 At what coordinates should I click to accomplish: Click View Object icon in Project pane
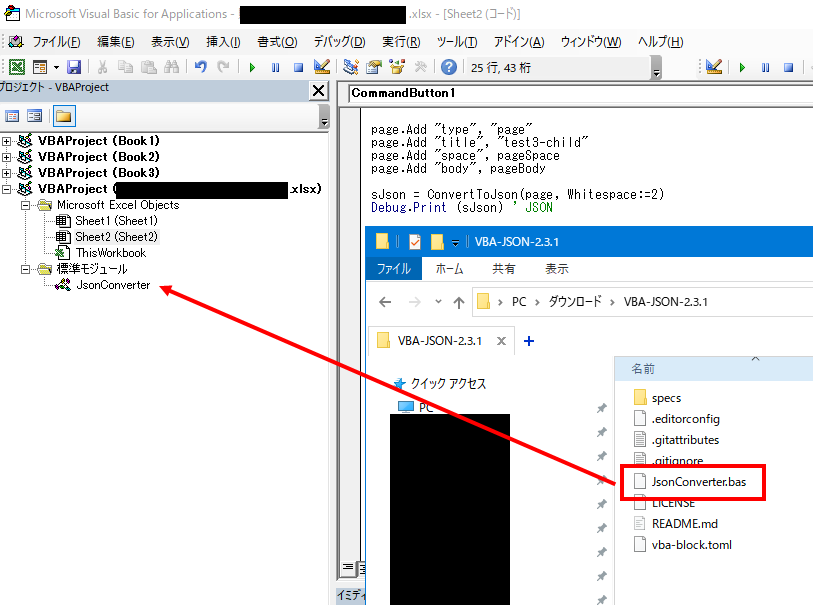pyautogui.click(x=35, y=116)
